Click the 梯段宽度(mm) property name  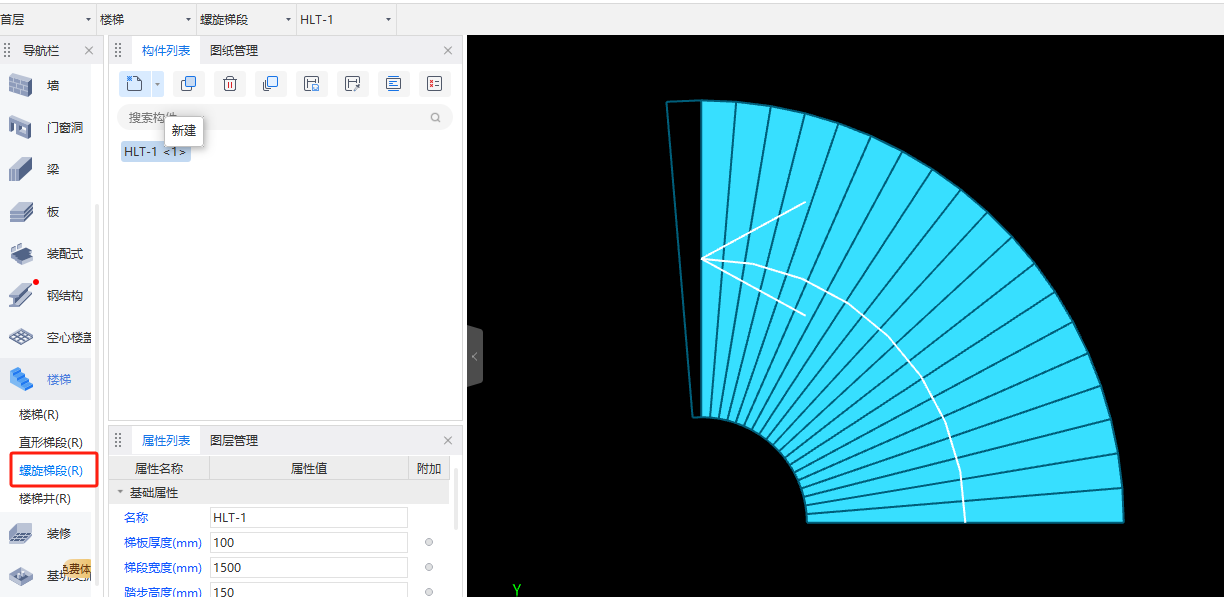(163, 567)
